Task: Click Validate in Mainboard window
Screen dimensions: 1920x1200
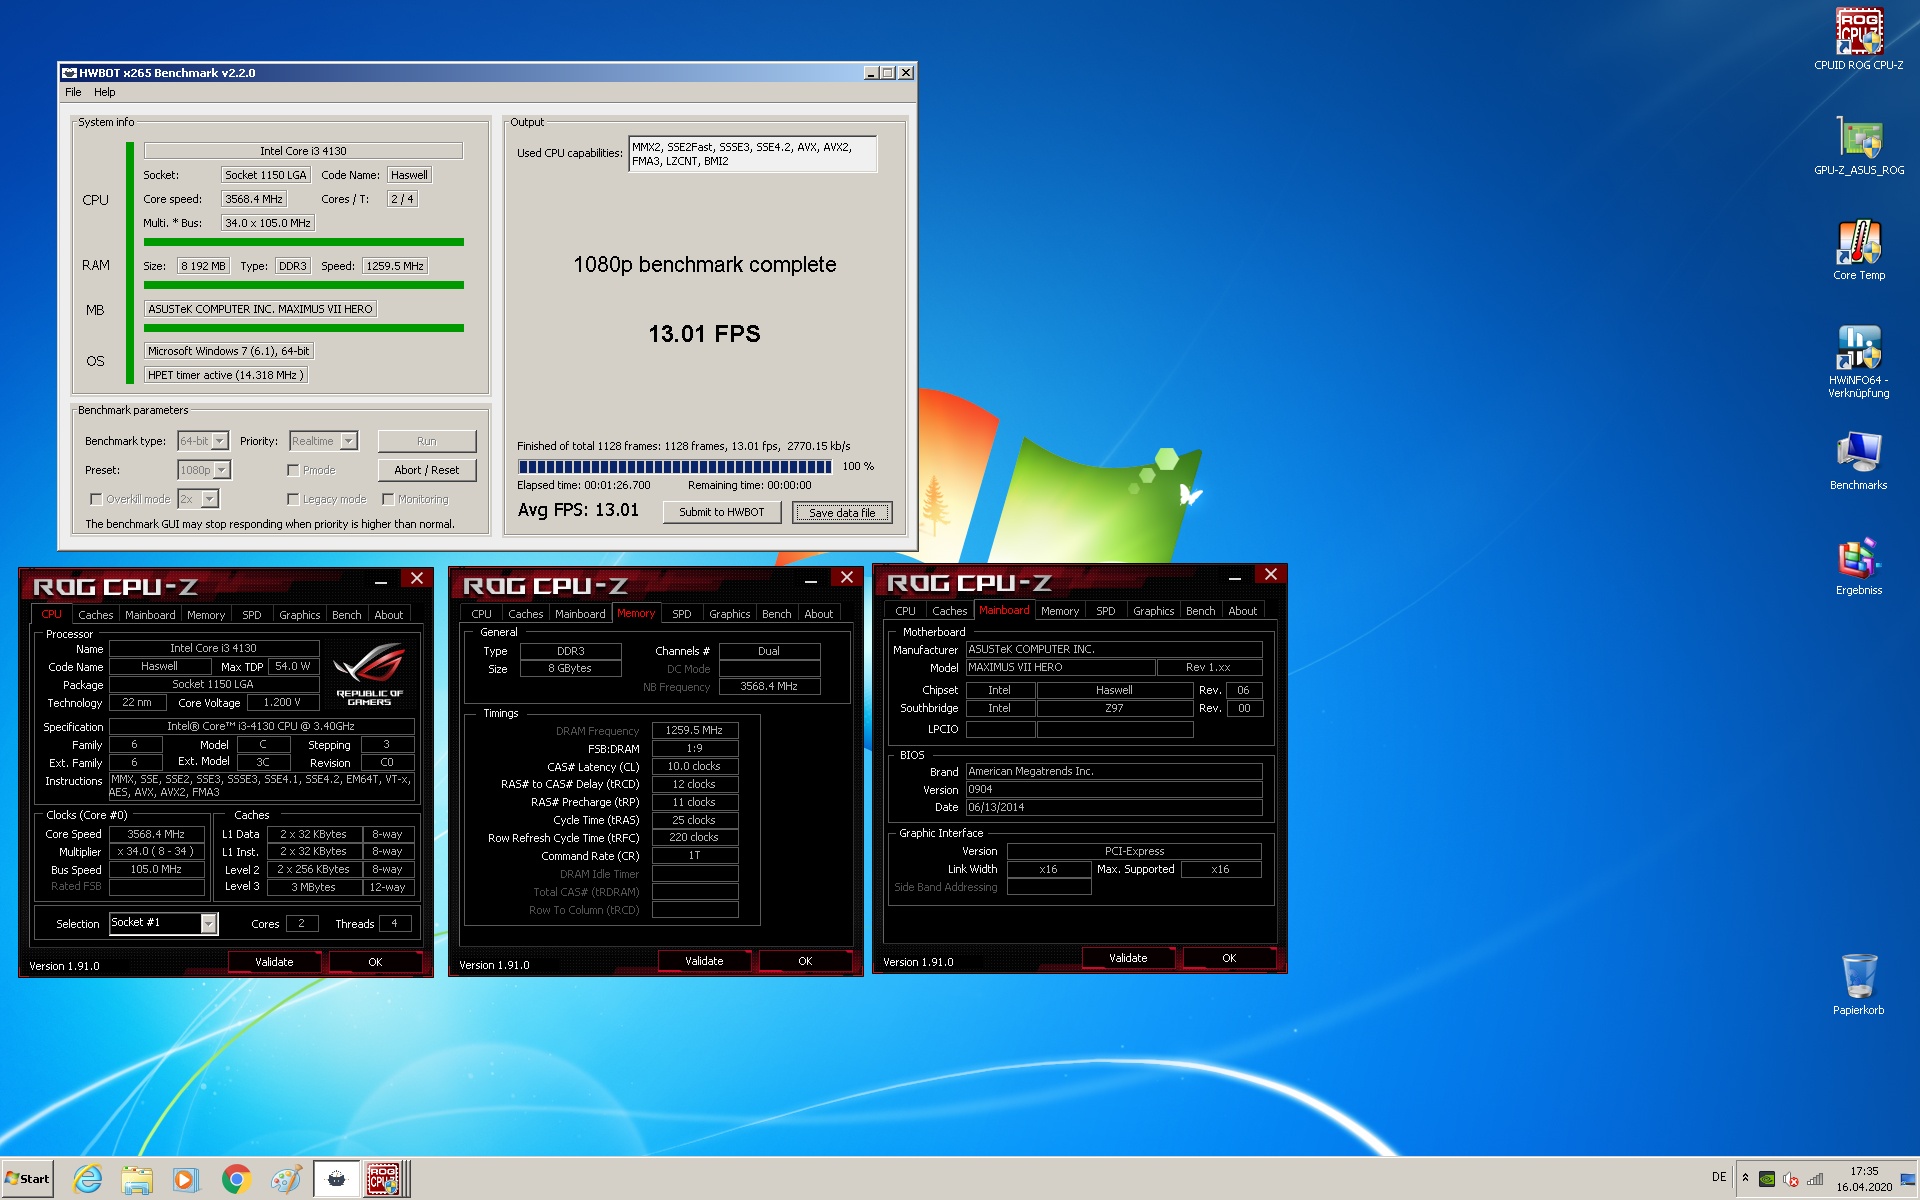Action: pos(1128,958)
